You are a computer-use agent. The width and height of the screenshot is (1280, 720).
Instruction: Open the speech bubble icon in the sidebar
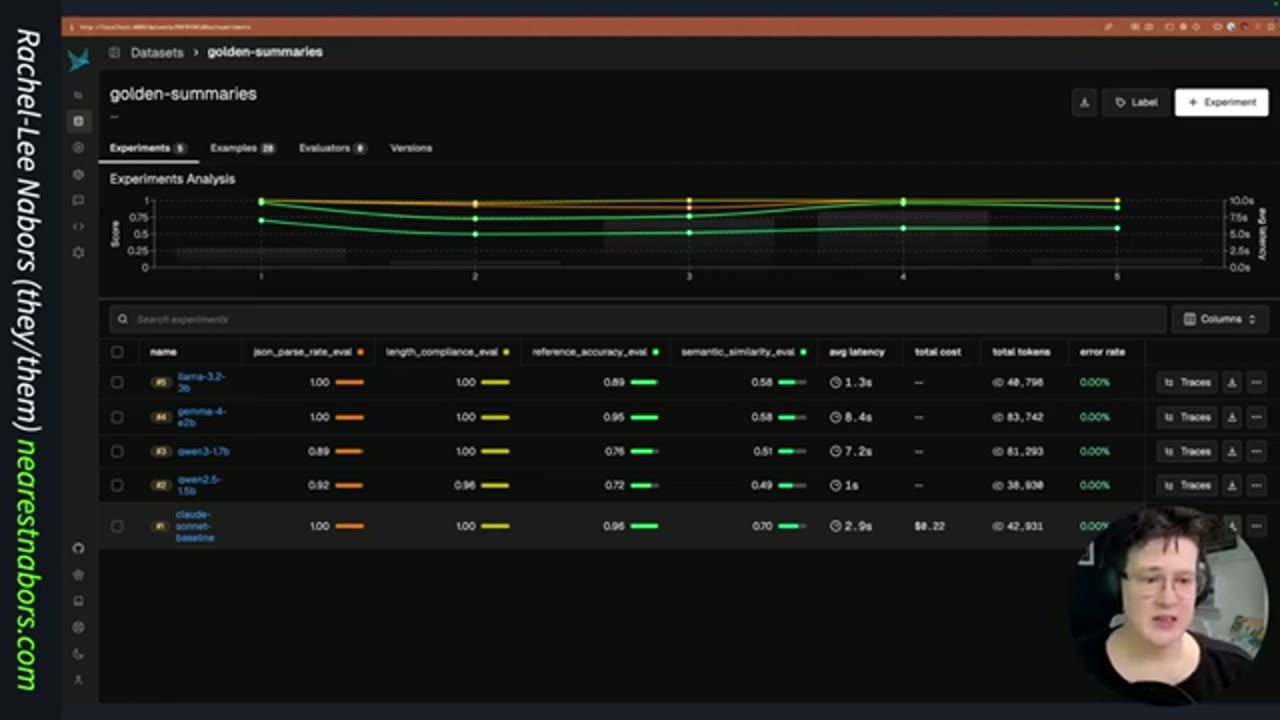click(x=79, y=200)
